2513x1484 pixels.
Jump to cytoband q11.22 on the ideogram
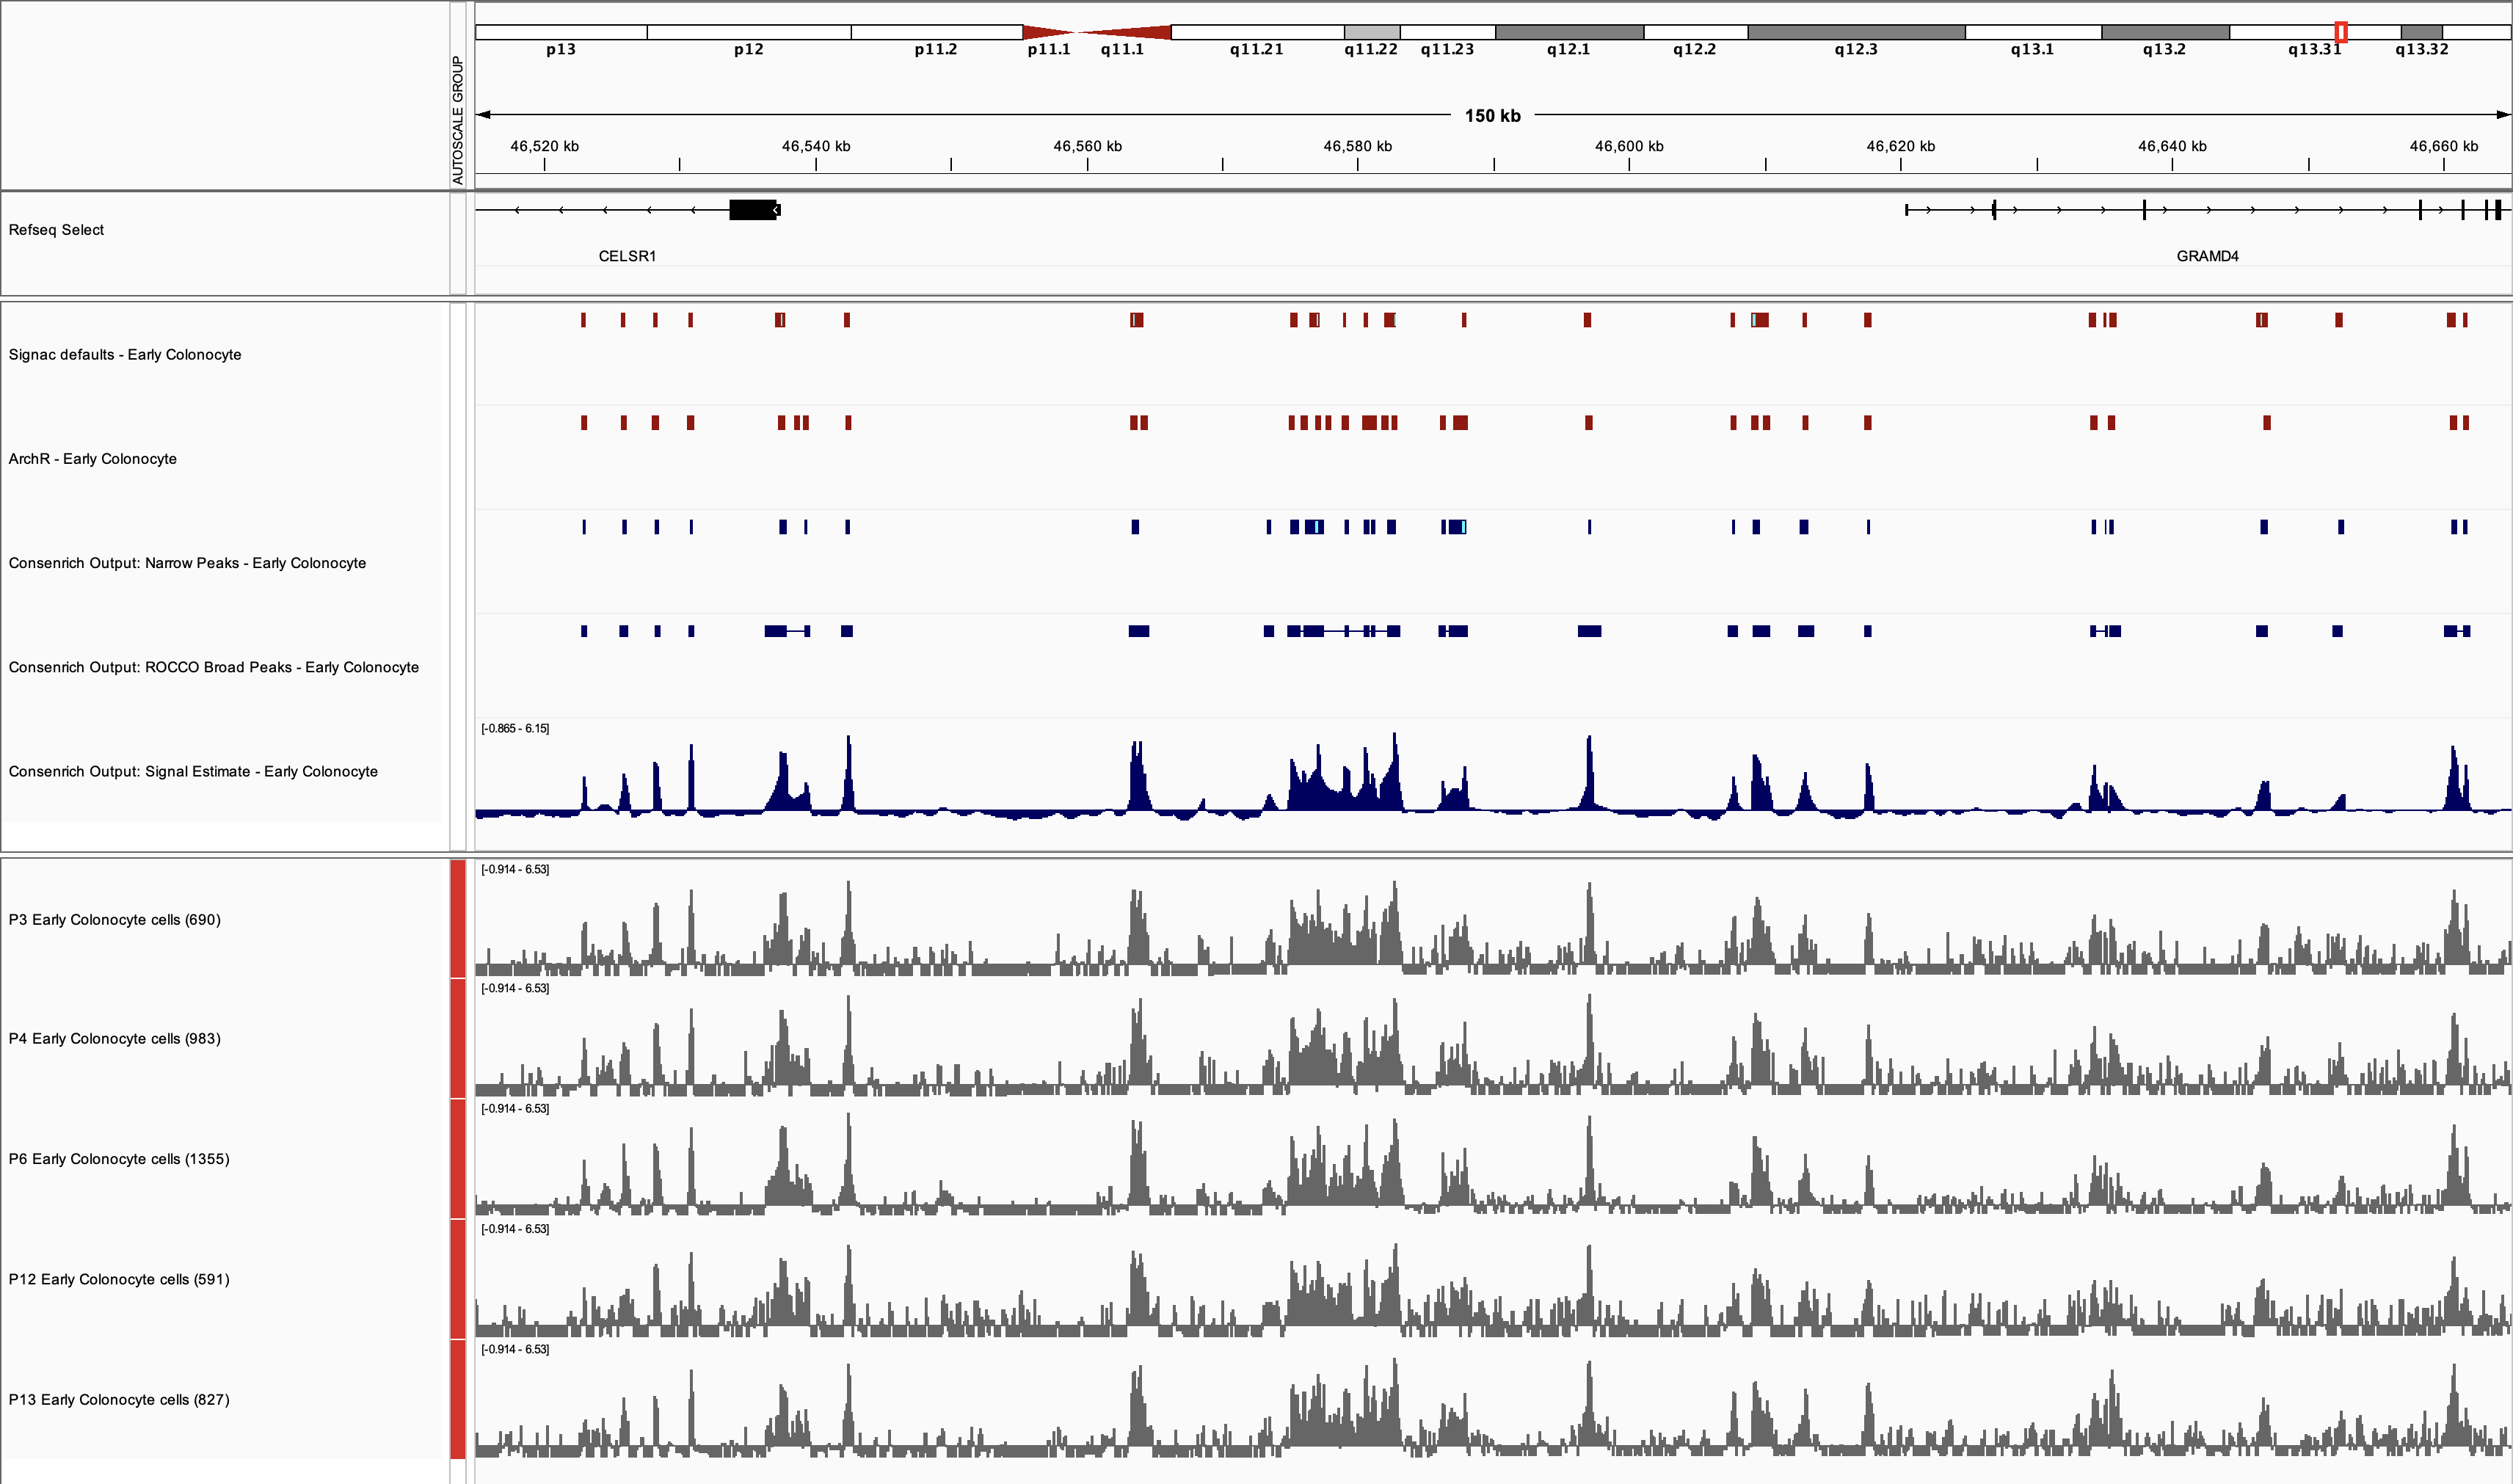click(1372, 32)
